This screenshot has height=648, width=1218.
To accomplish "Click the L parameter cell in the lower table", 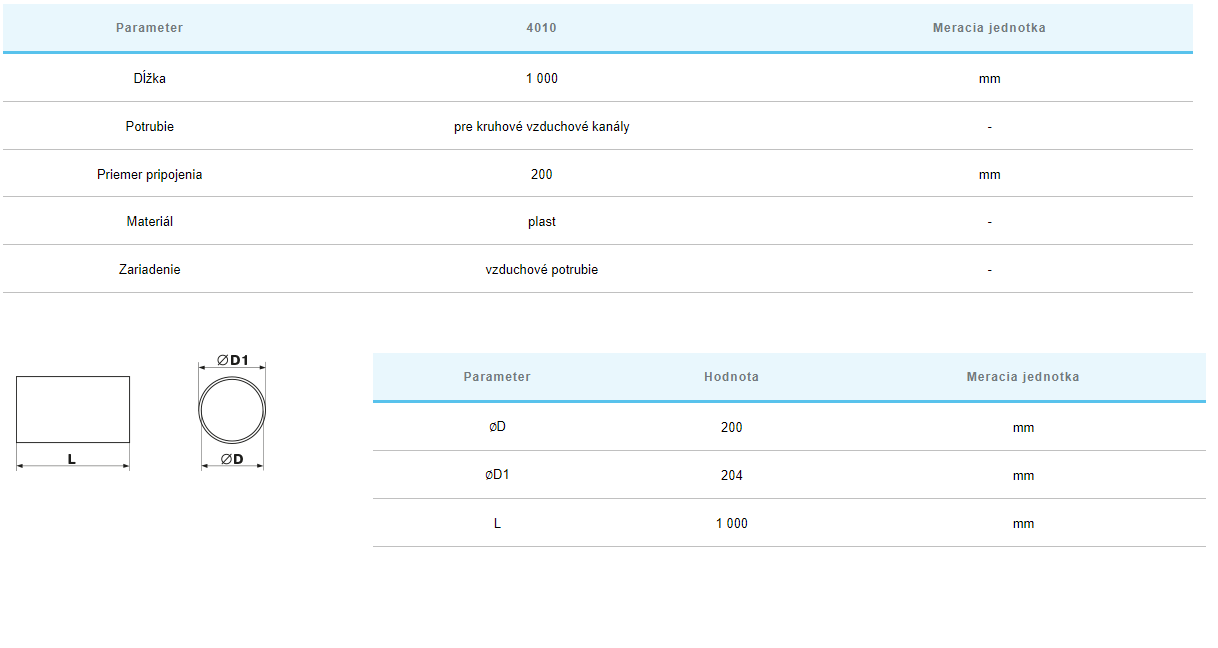I will 497,523.
